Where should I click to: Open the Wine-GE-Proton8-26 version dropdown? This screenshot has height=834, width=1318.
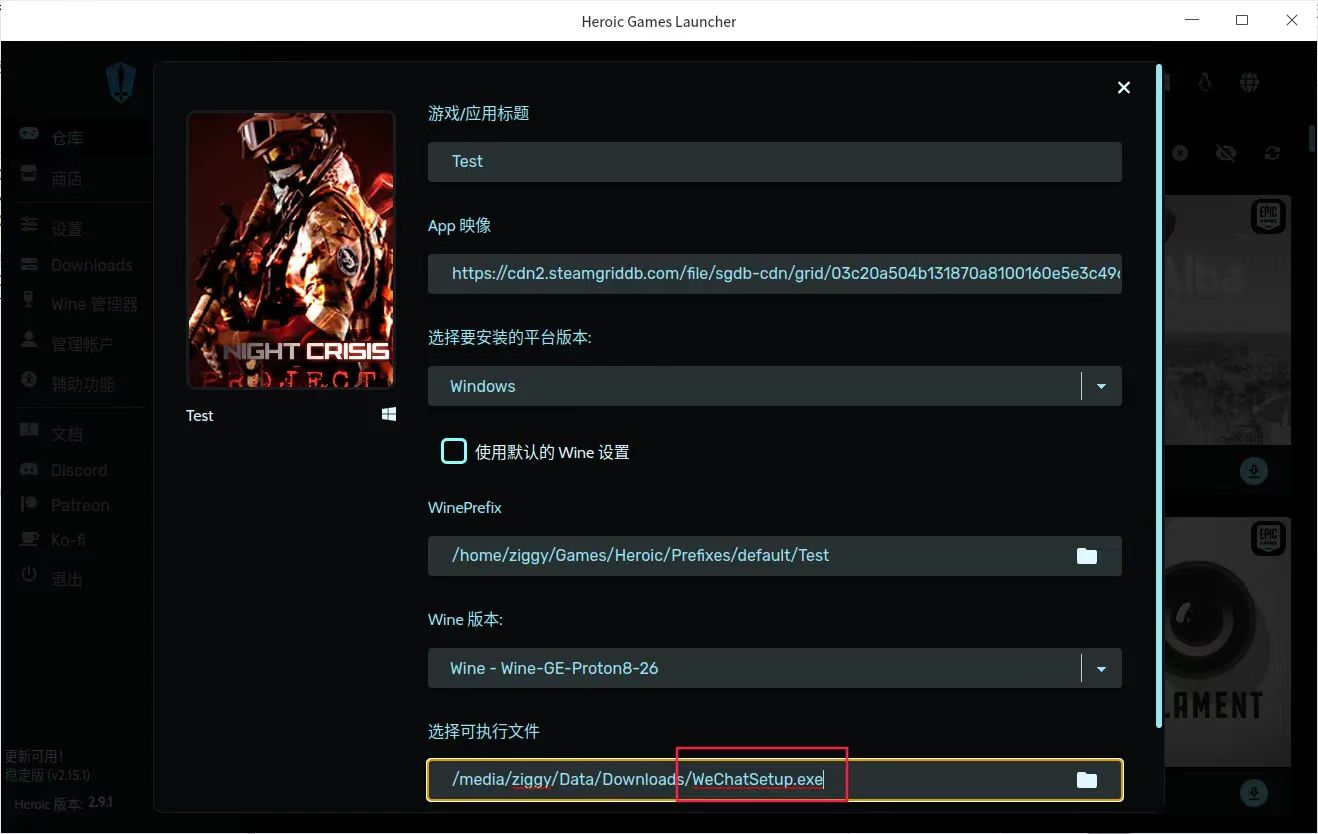coord(774,668)
